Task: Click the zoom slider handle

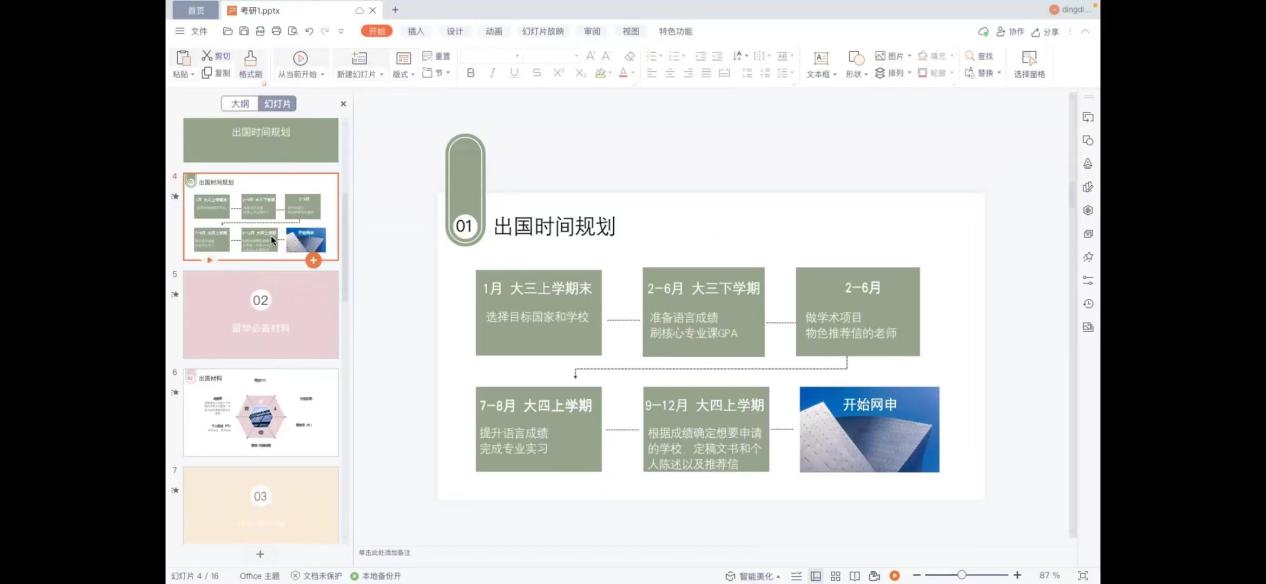Action: click(x=961, y=575)
